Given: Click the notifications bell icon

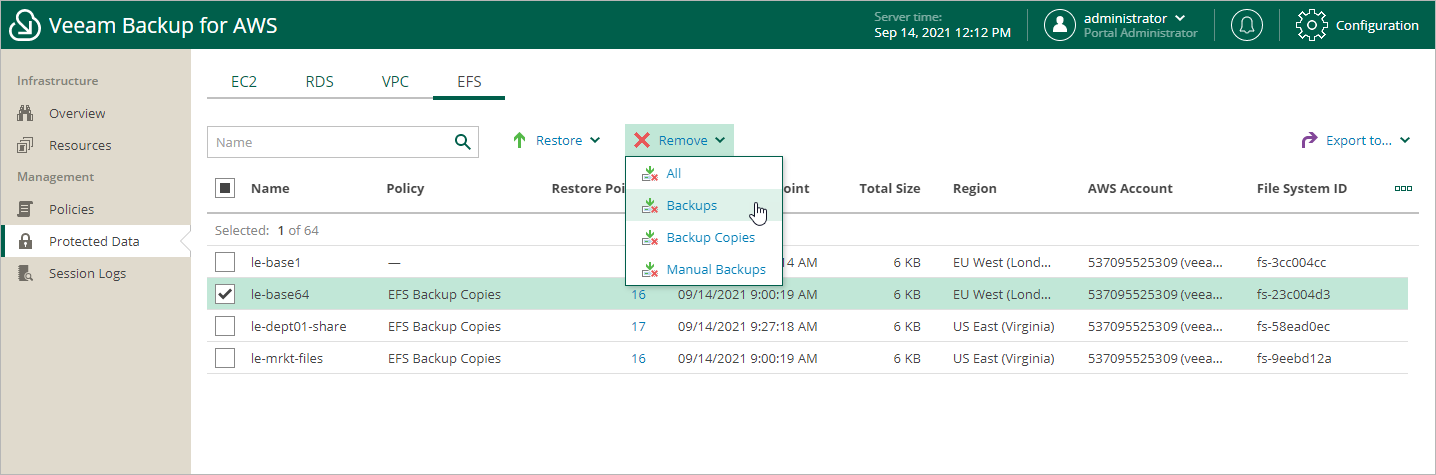Looking at the screenshot, I should click(1247, 25).
